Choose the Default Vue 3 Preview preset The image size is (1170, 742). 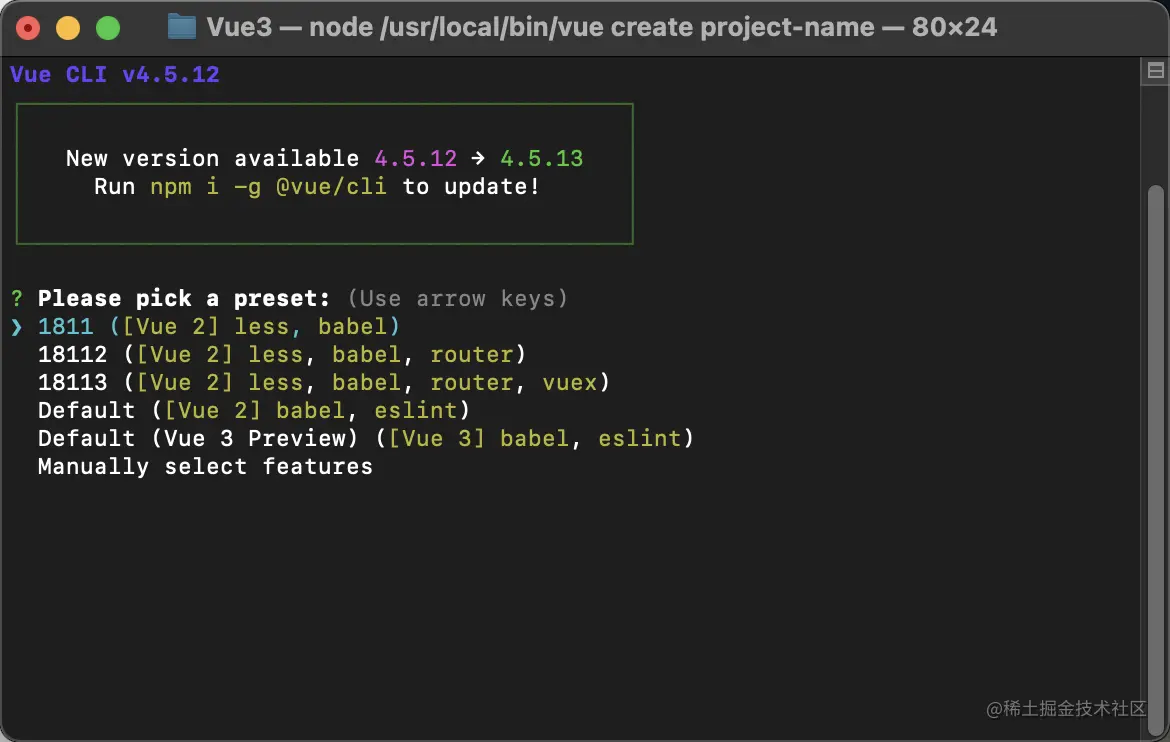pos(366,438)
